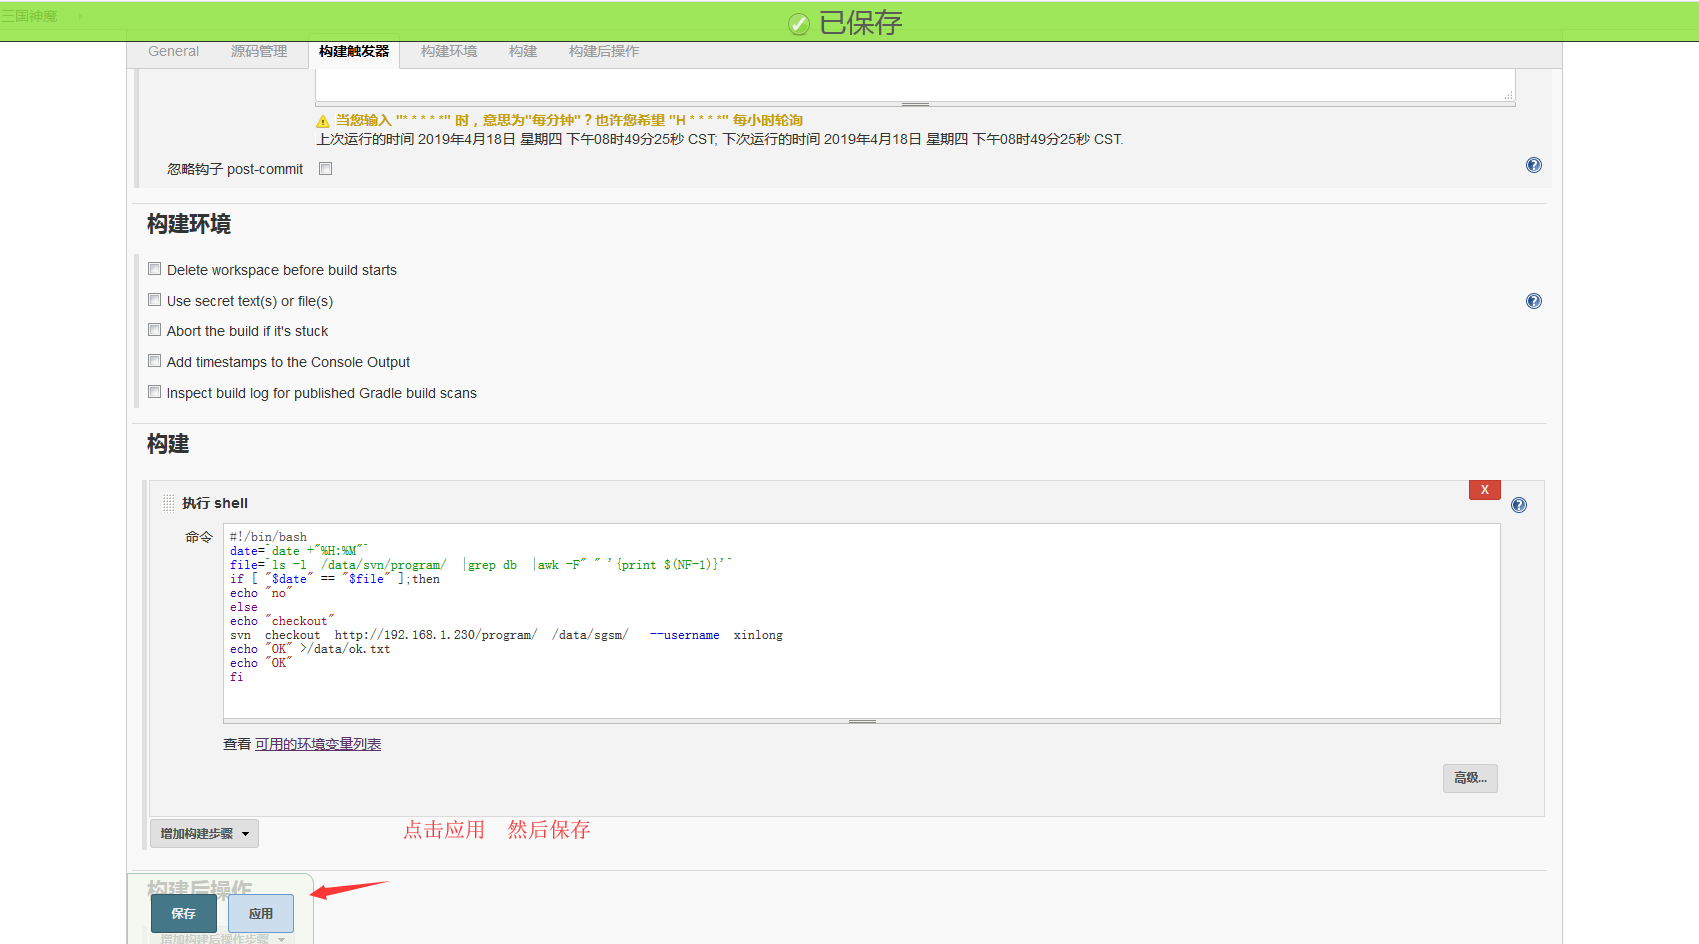Click the 应用 apply button

260,913
